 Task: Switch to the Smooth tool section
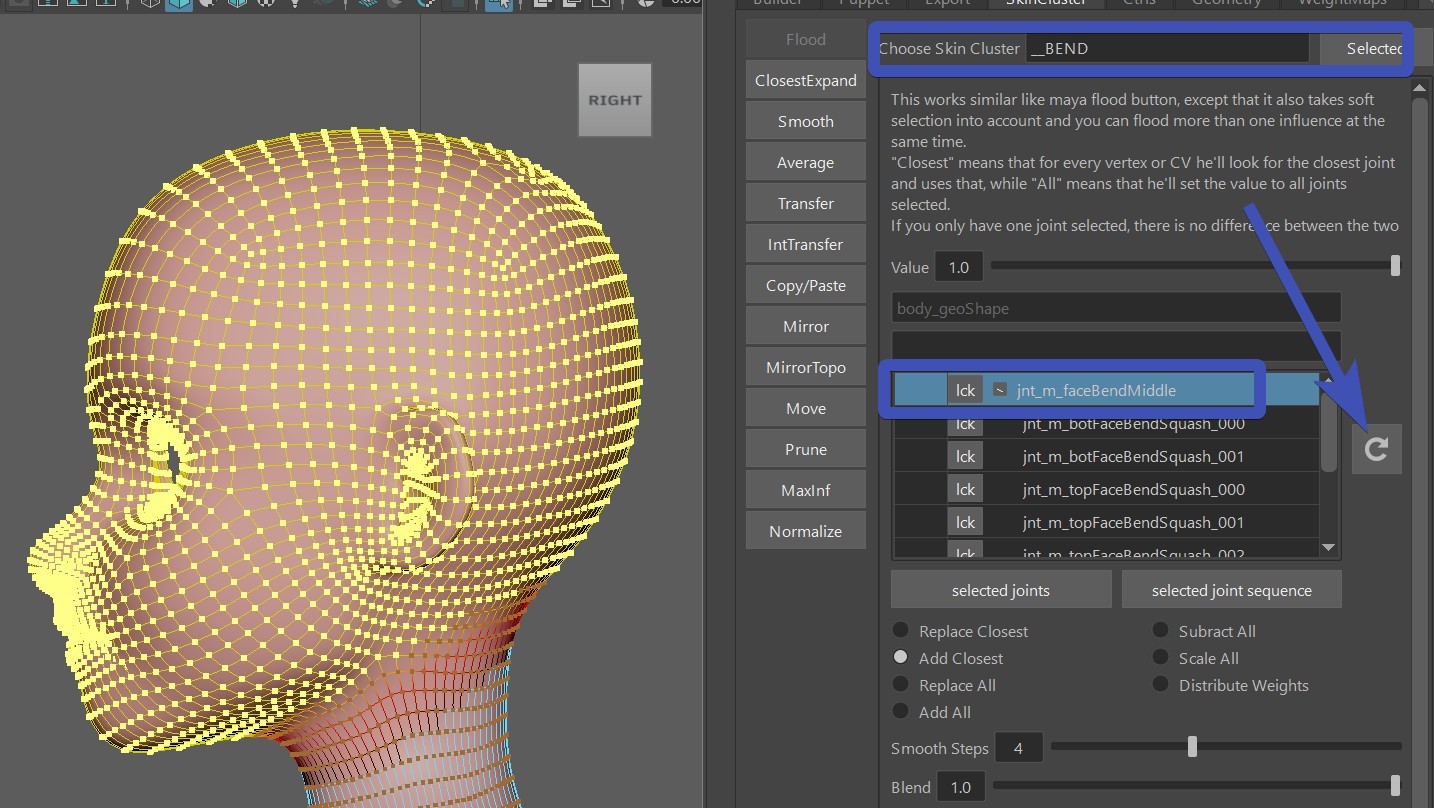(x=805, y=121)
